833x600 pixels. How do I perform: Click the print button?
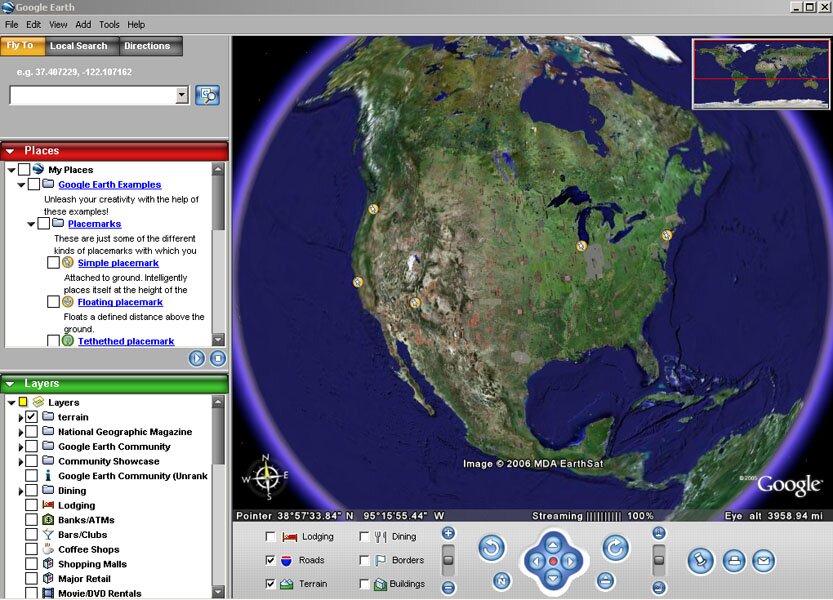pyautogui.click(x=734, y=561)
